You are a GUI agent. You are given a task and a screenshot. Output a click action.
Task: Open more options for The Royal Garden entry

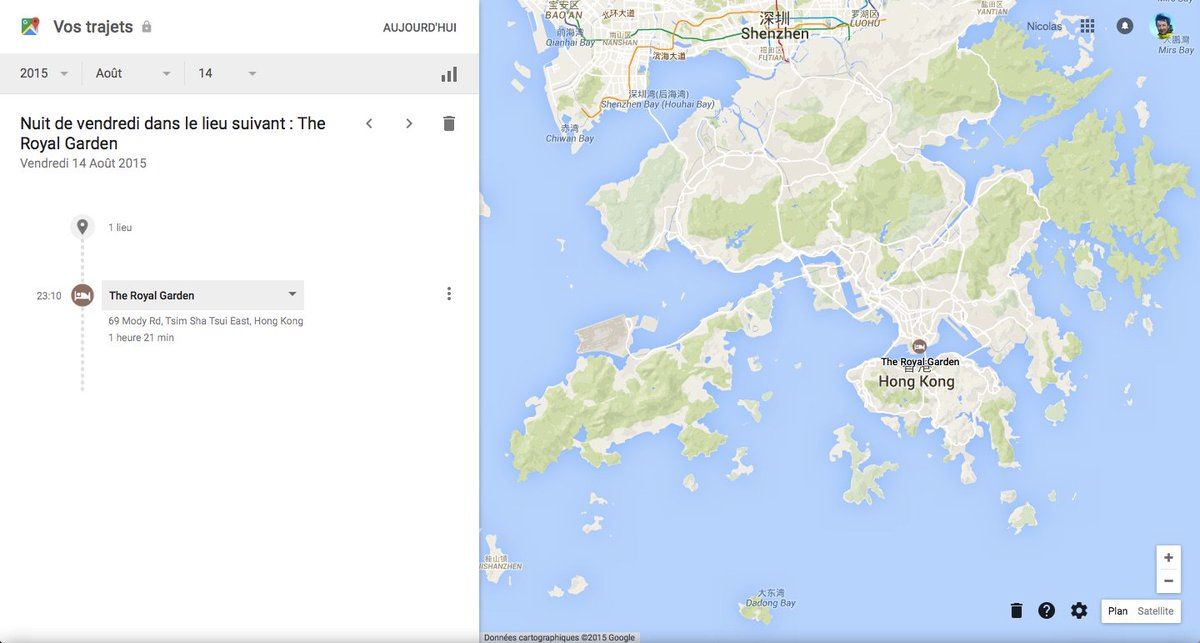point(449,294)
